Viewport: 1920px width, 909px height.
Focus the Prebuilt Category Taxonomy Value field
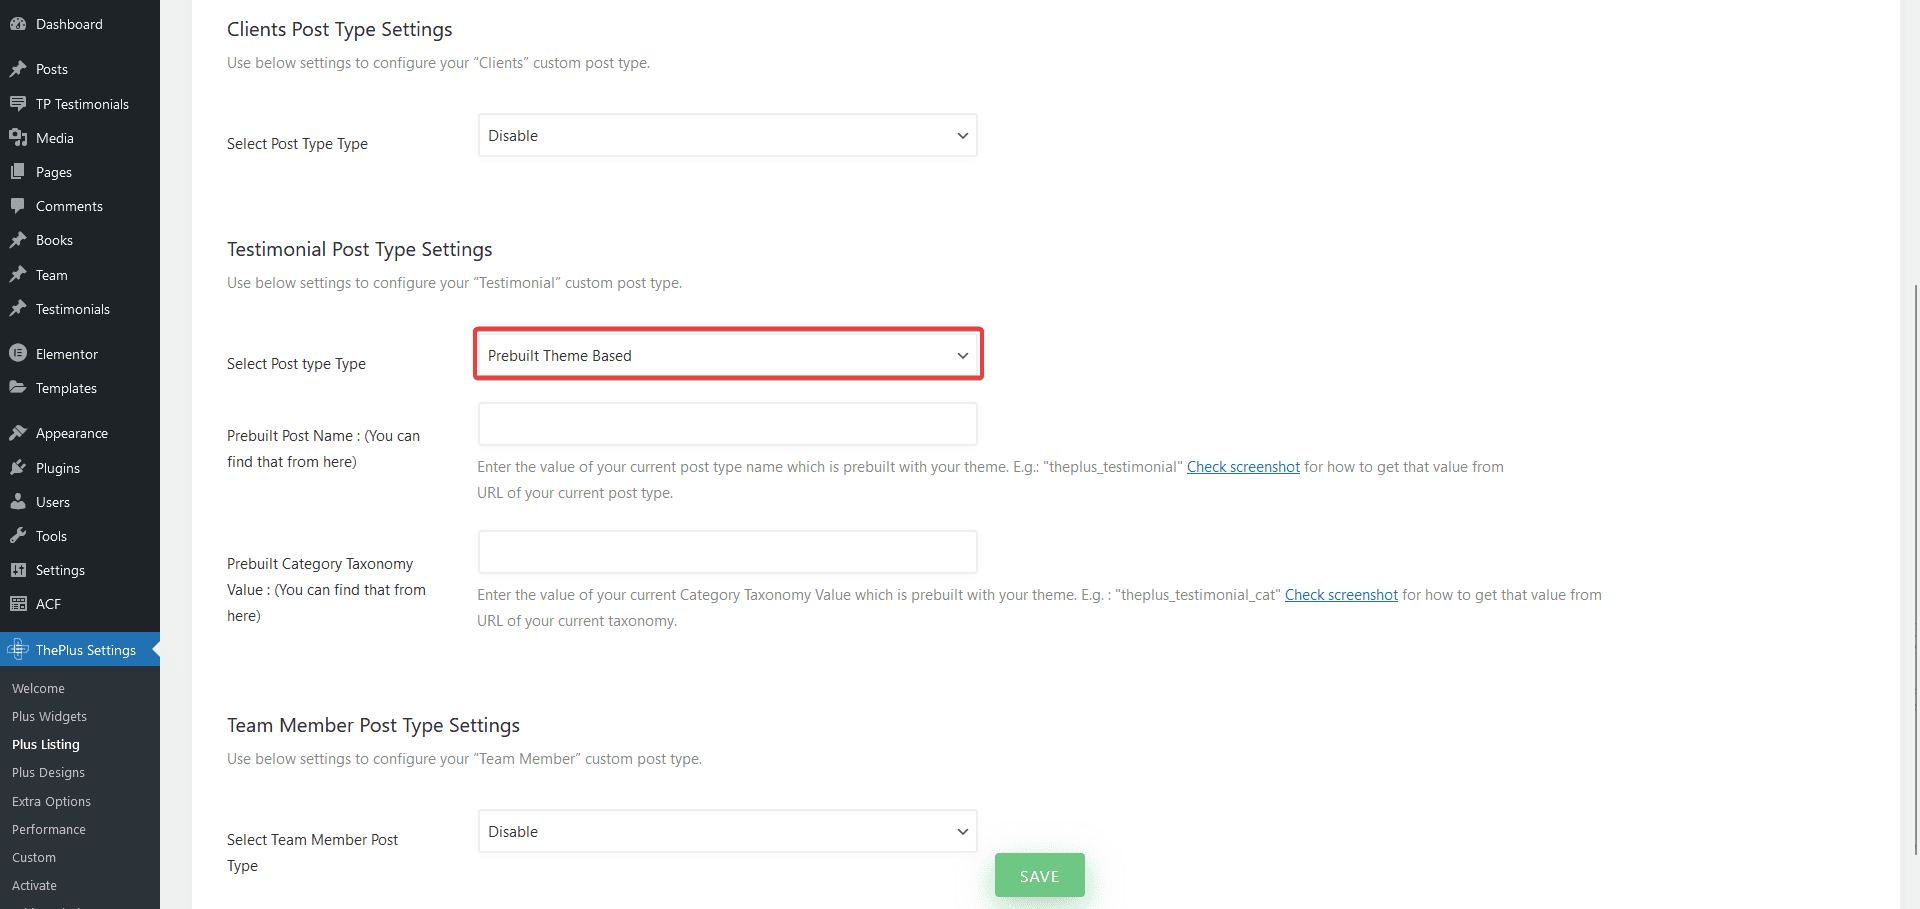click(x=728, y=552)
